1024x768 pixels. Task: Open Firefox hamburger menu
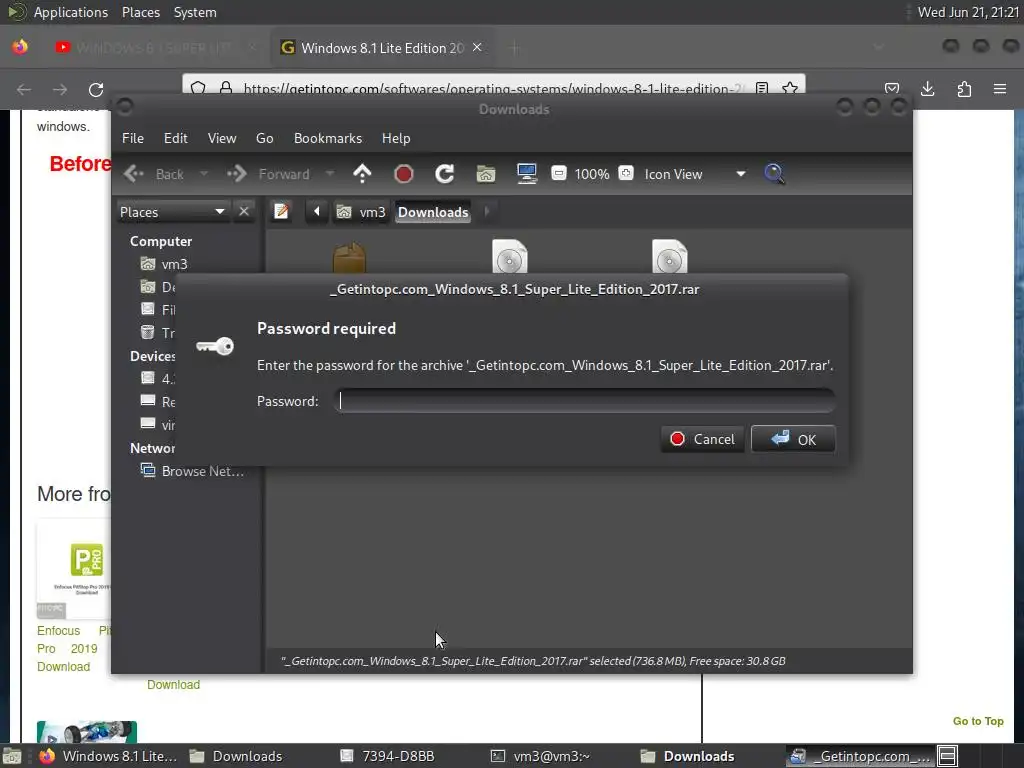click(x=1000, y=89)
